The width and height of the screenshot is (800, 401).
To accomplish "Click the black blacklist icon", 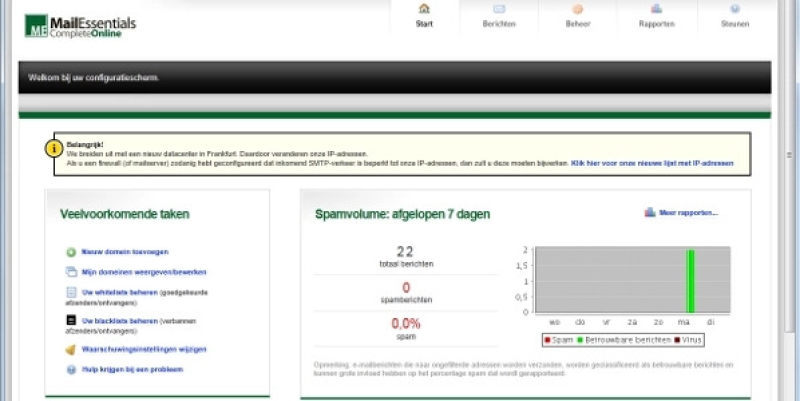I will (x=71, y=321).
